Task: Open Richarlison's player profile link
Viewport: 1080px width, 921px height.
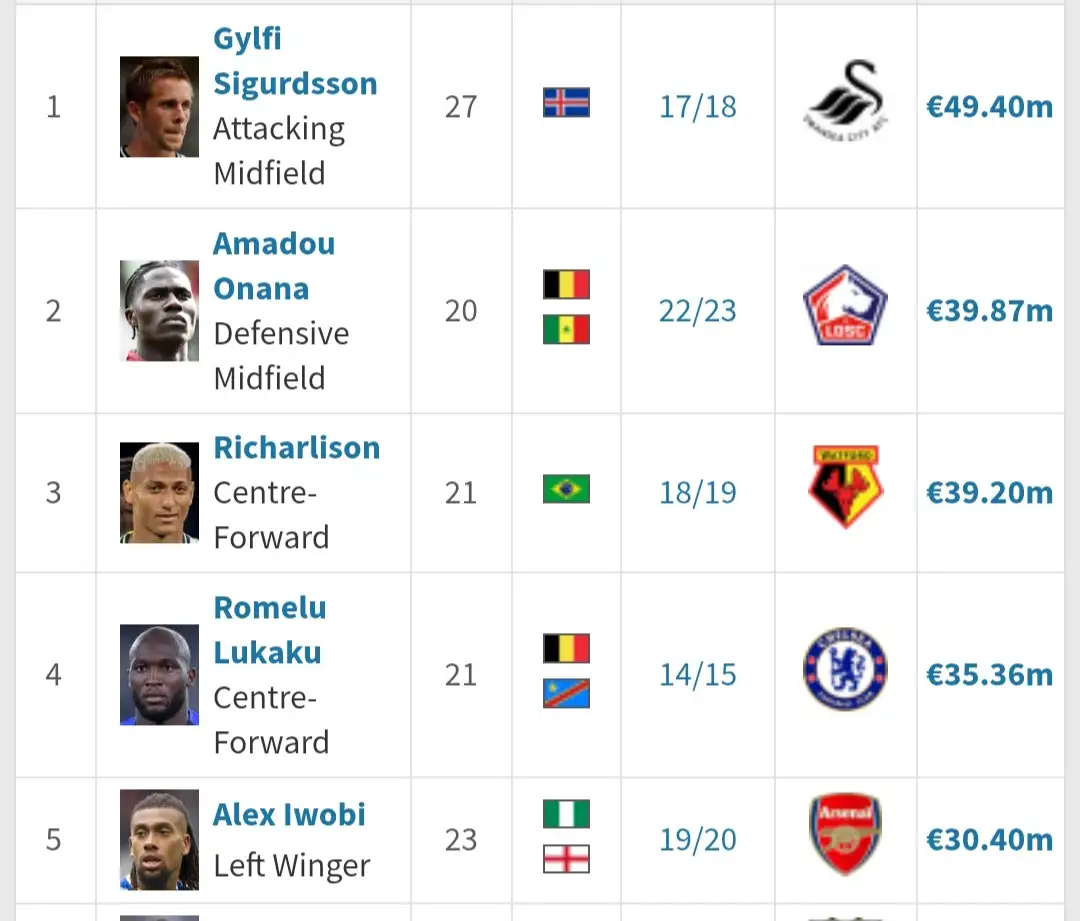Action: tap(297, 447)
